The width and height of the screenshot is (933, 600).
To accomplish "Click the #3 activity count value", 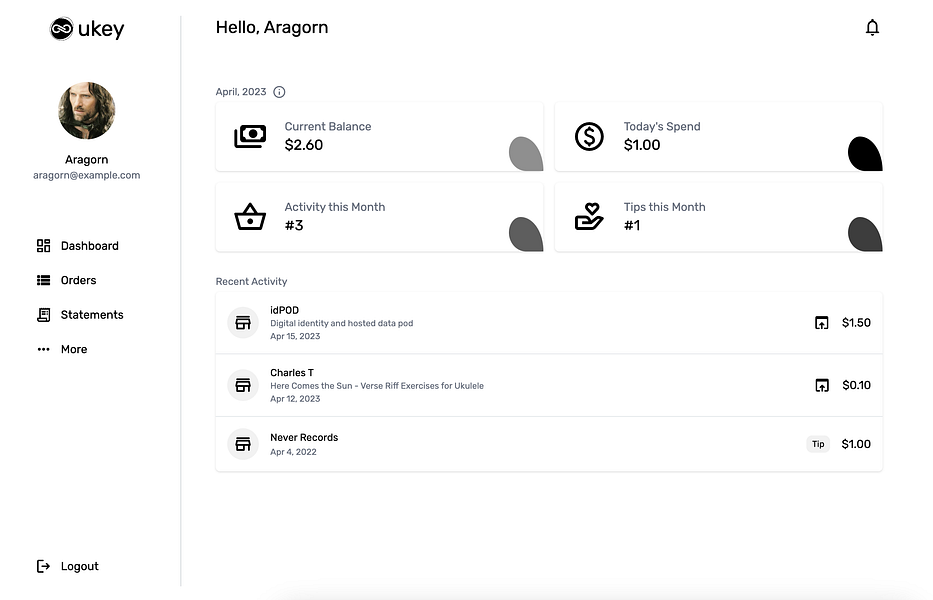I will (294, 225).
